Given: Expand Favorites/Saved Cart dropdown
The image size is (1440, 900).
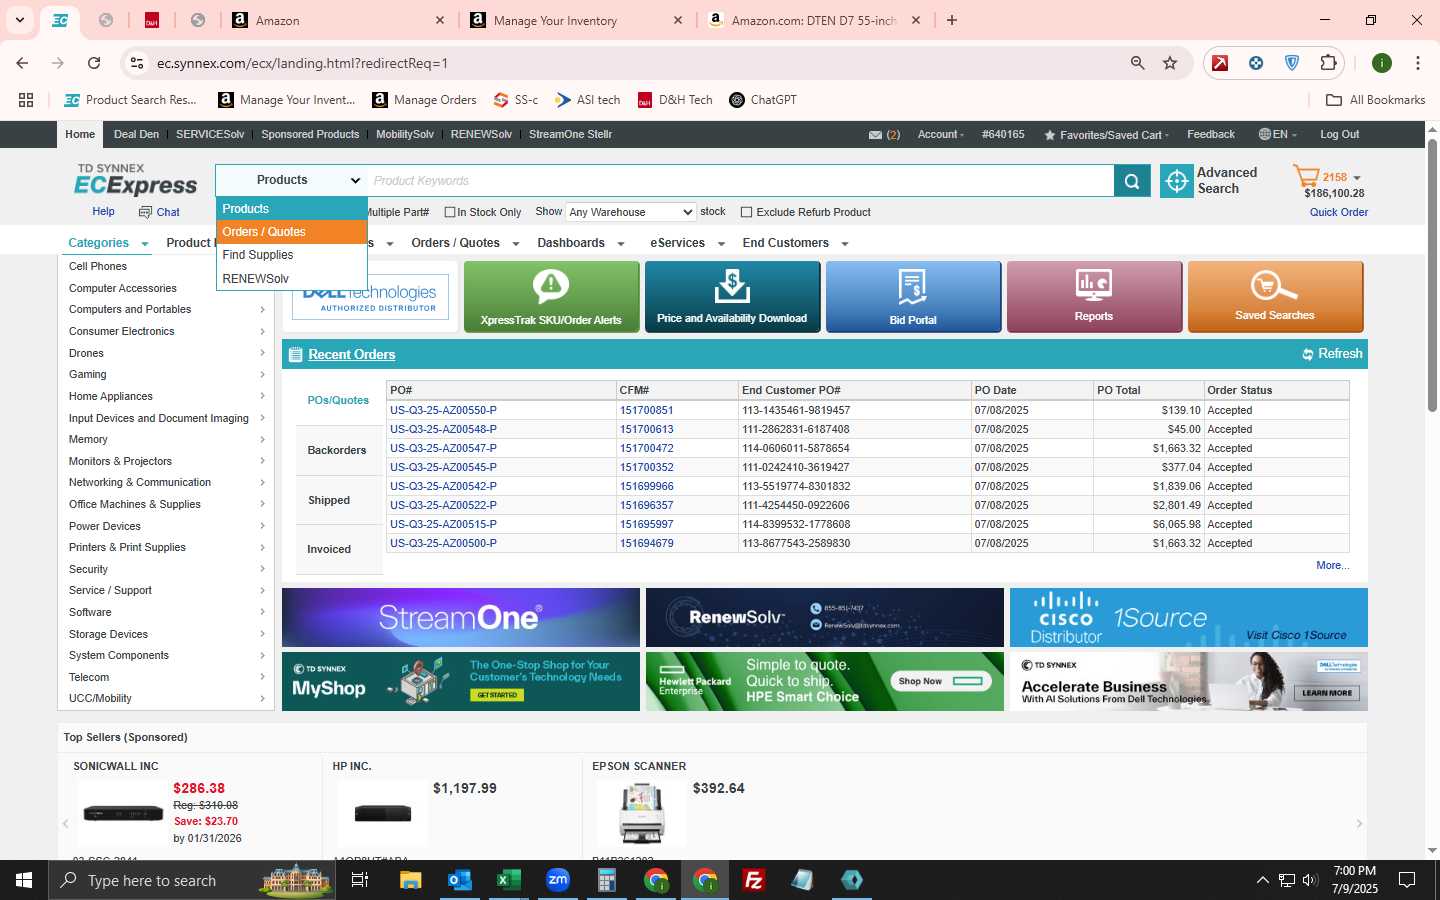Looking at the screenshot, I should [1107, 135].
